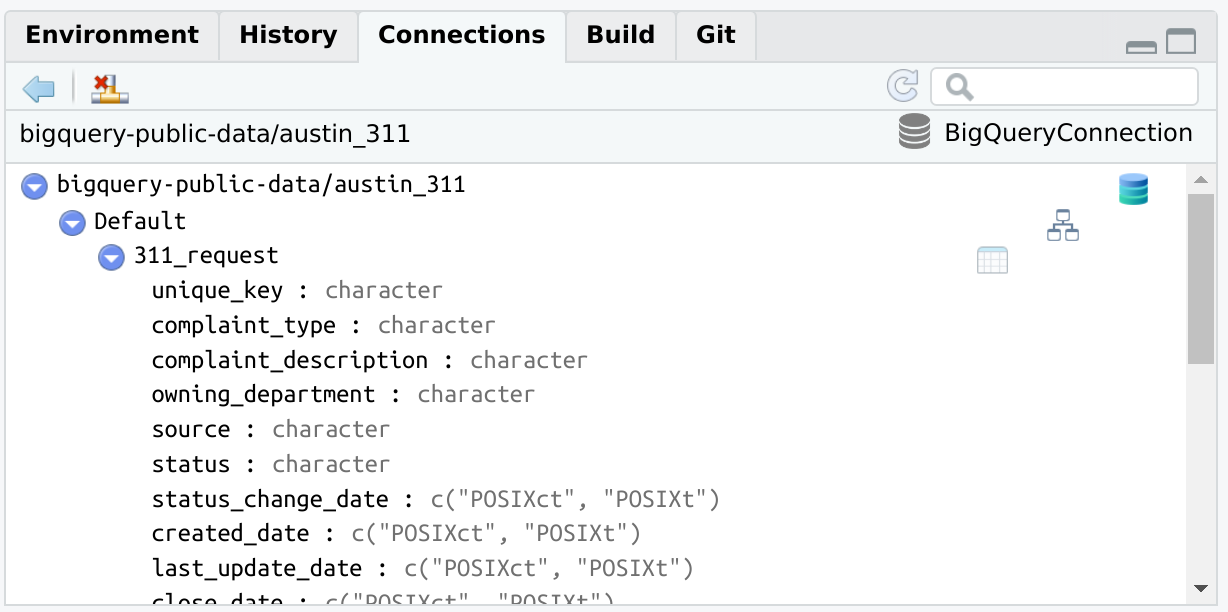Click the teal database icon in tree
The width and height of the screenshot is (1228, 612).
point(1133,189)
